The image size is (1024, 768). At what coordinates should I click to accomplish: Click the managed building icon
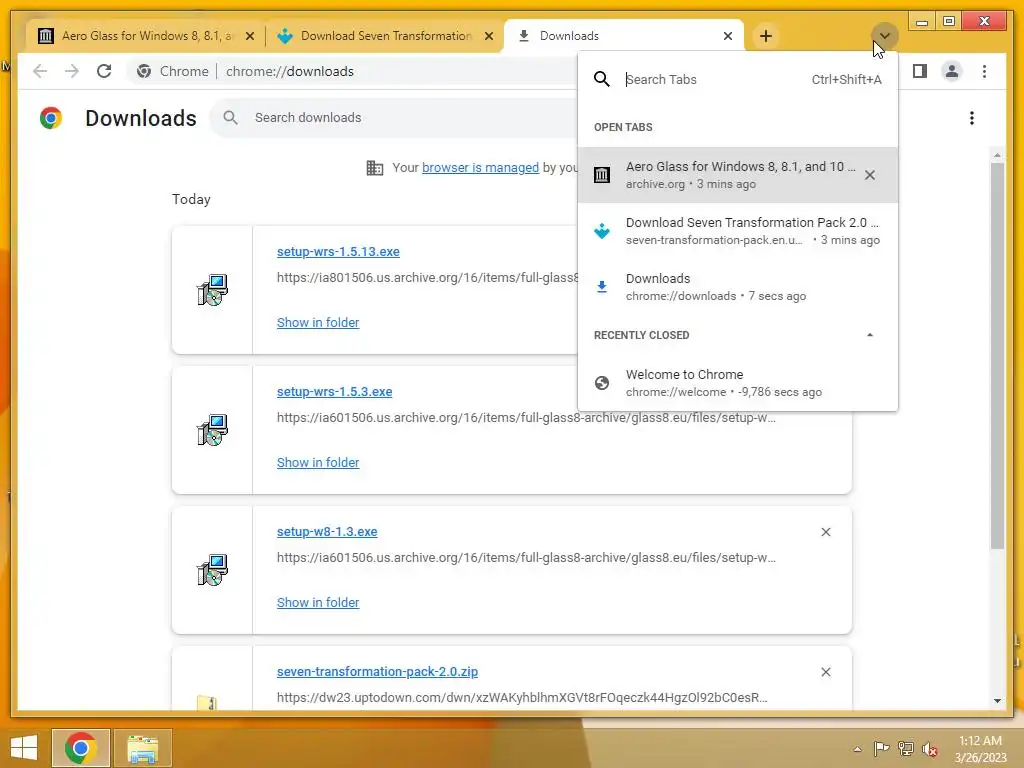[x=375, y=168]
